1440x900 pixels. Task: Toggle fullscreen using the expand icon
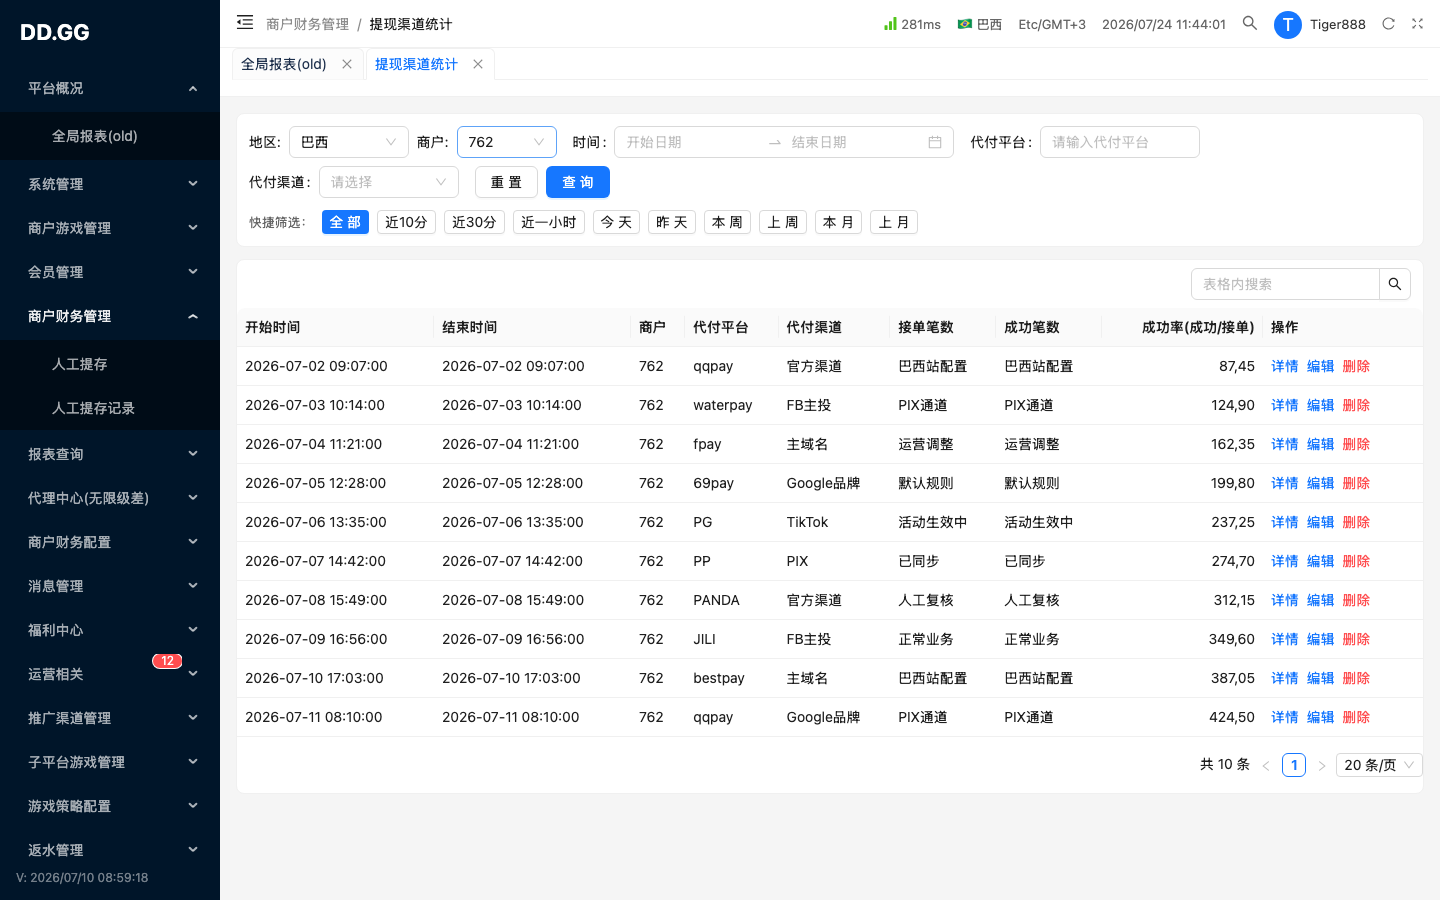point(1417,24)
